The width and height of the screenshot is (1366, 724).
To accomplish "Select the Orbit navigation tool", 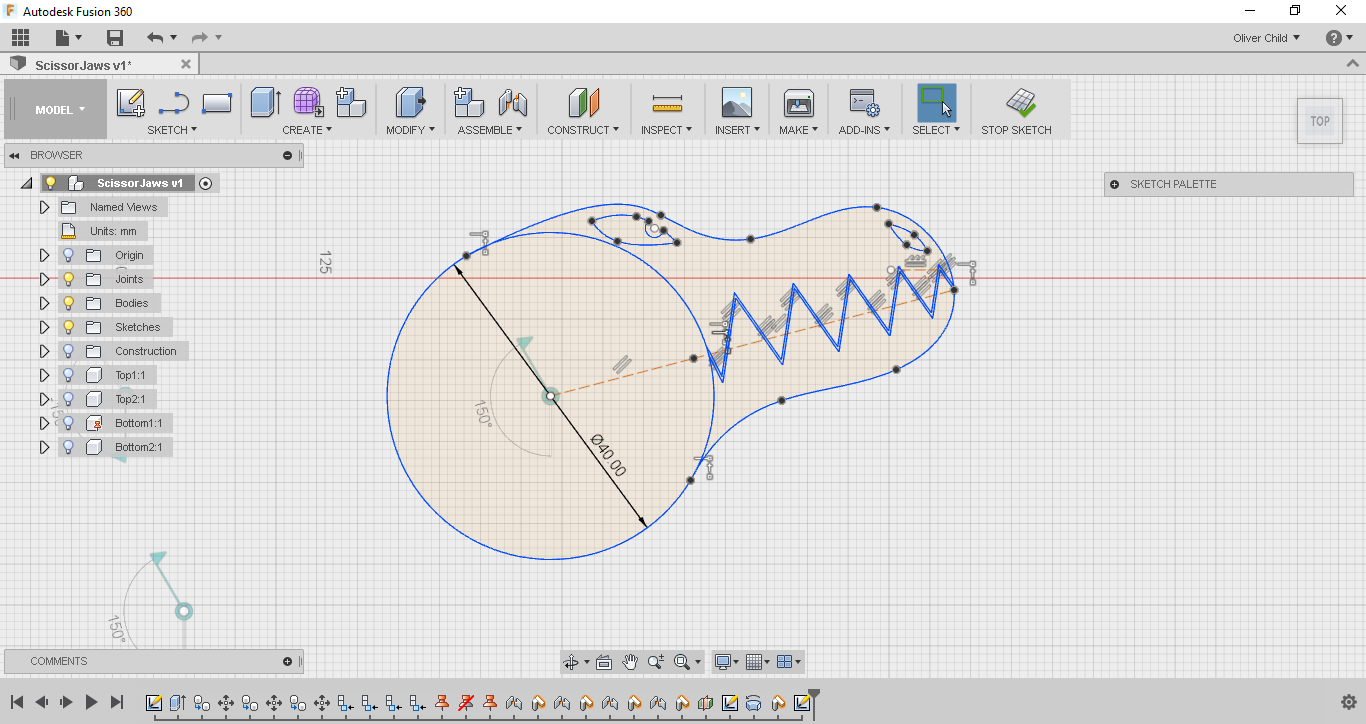I will [571, 662].
